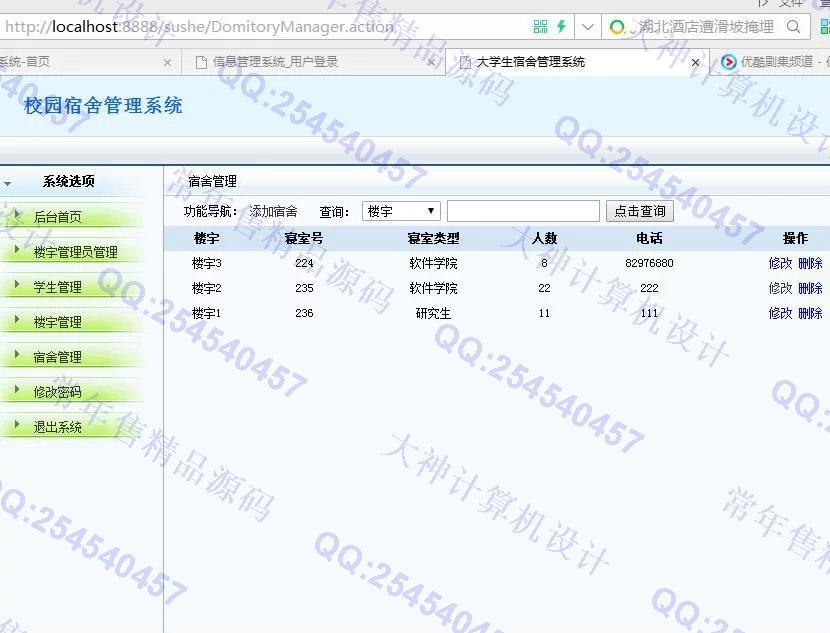Click the QR code icon in address bar

pos(540,26)
